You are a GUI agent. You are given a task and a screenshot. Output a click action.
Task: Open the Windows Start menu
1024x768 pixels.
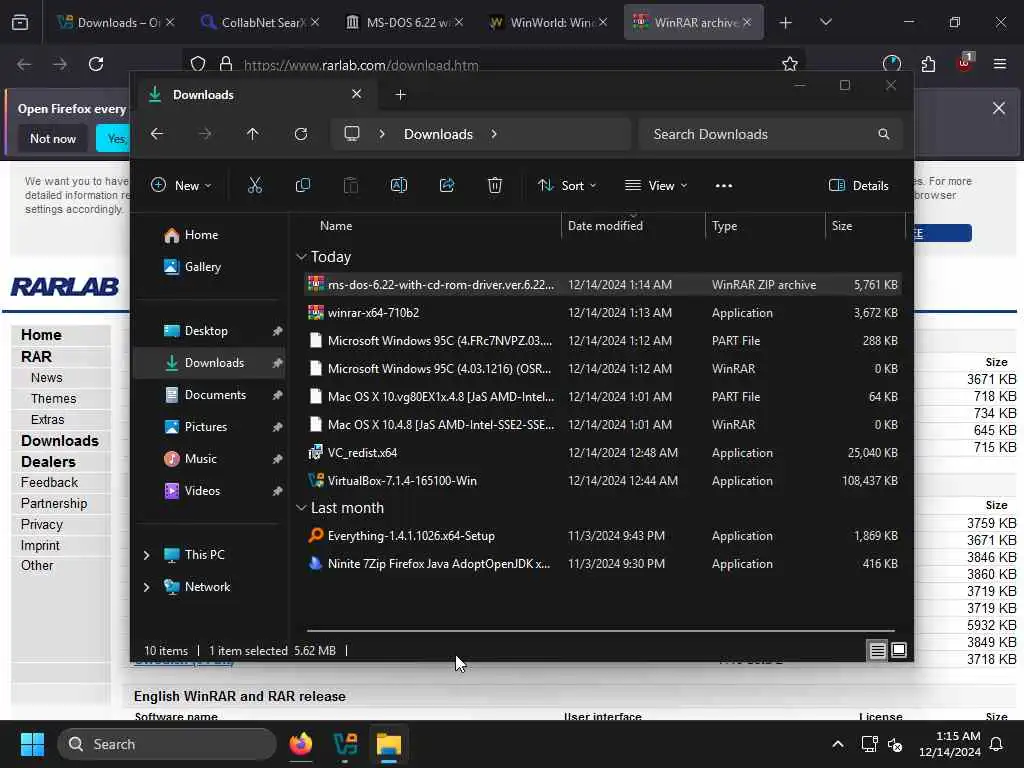click(32, 744)
